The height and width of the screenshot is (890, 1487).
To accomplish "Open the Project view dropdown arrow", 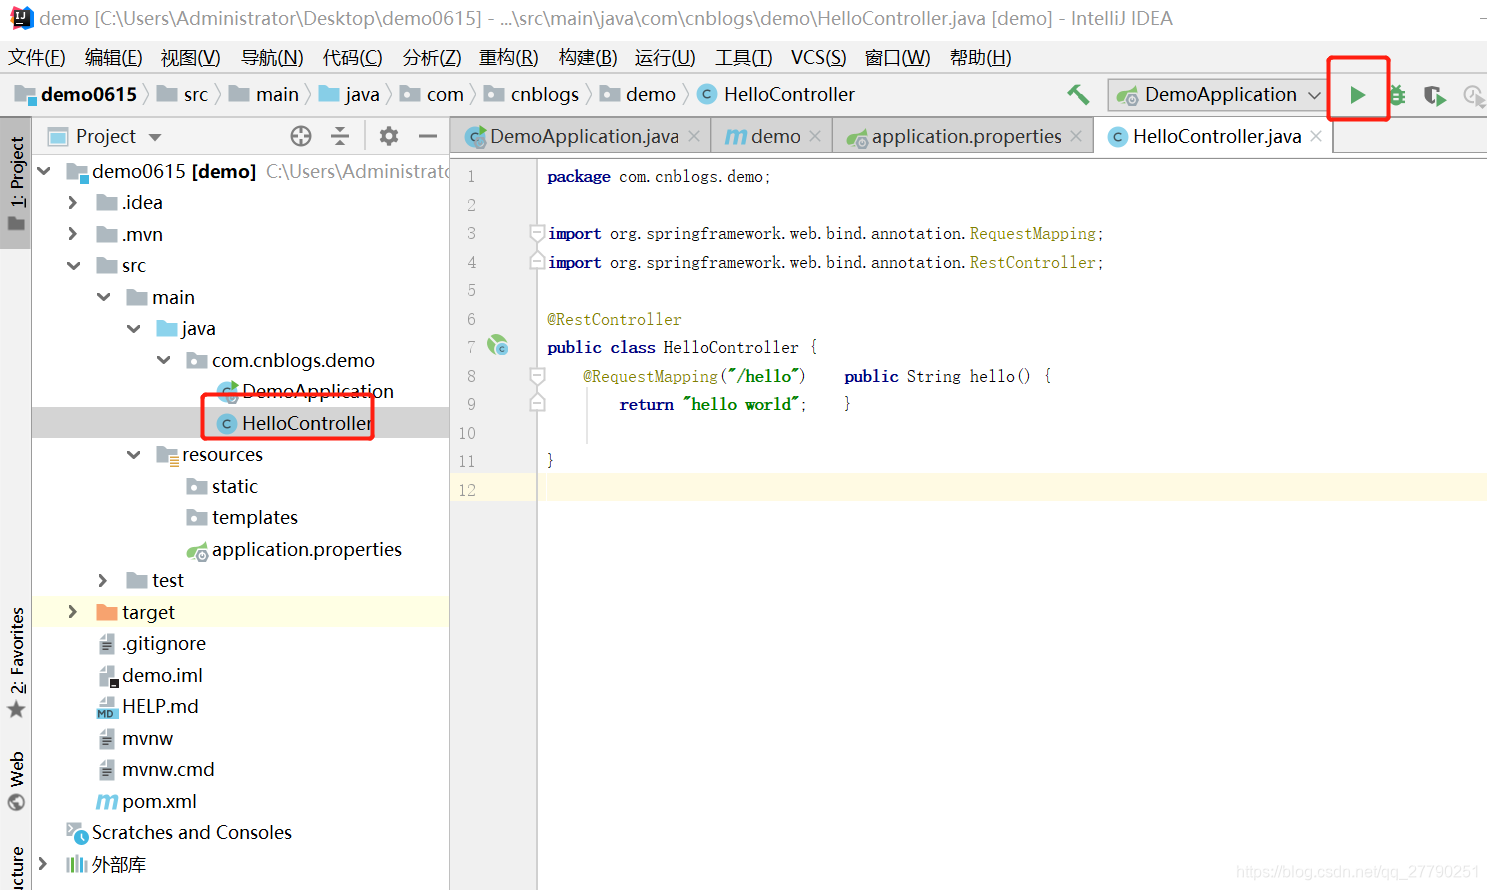I will pyautogui.click(x=155, y=137).
